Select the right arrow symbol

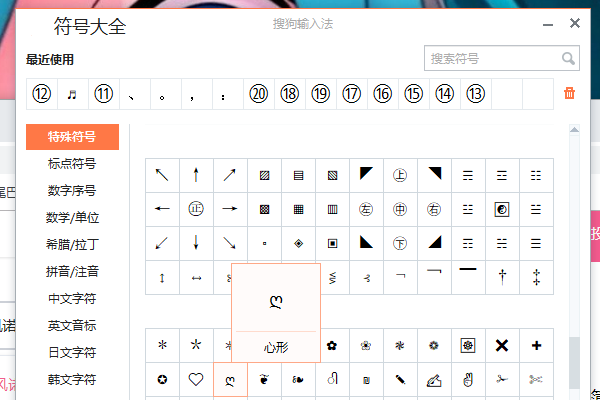pos(230,209)
